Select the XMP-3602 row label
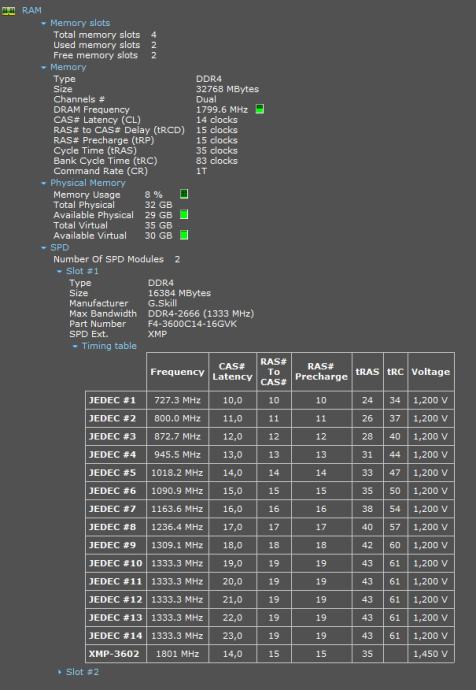Viewport: 476px width, 690px height. pos(116,654)
